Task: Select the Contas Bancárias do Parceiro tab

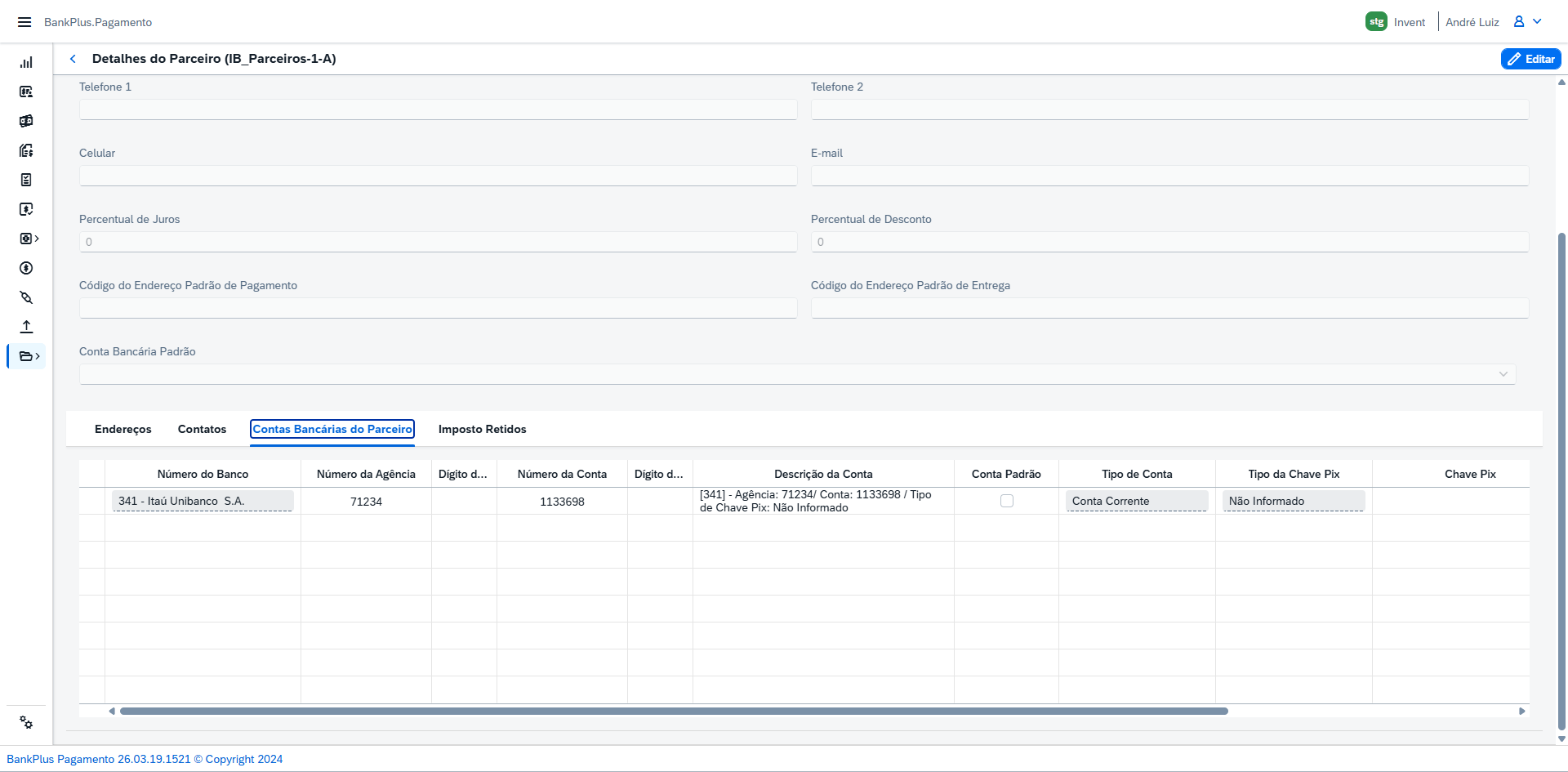Action: click(333, 429)
